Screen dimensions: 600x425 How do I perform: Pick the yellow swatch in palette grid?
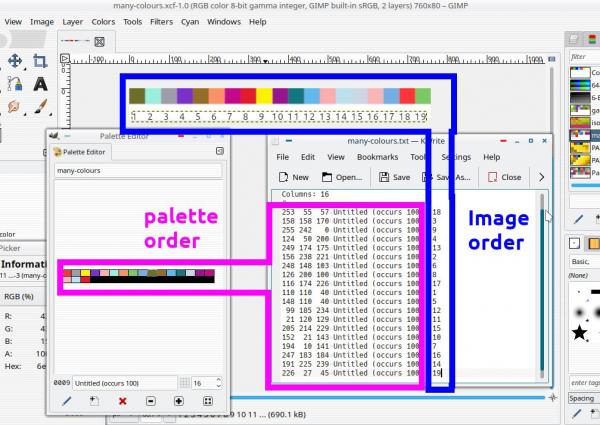(85, 273)
